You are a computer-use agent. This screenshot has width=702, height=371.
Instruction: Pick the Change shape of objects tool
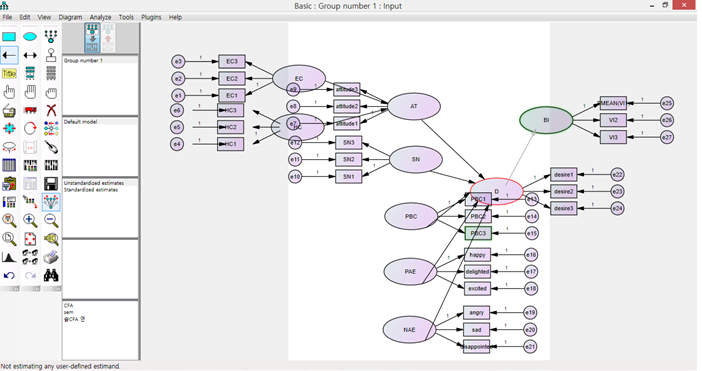[x=9, y=129]
